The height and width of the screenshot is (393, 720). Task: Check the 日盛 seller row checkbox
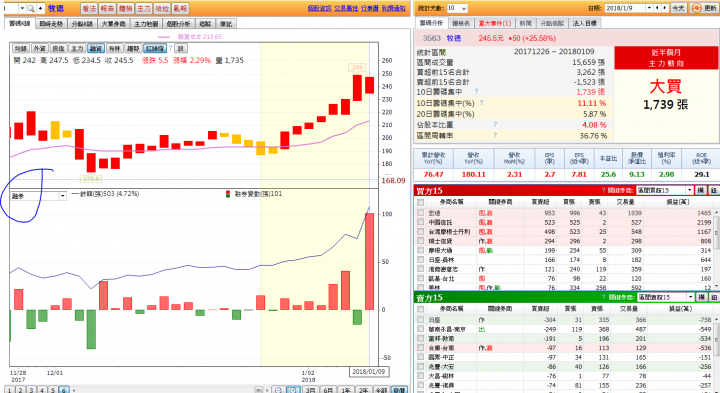pos(420,320)
